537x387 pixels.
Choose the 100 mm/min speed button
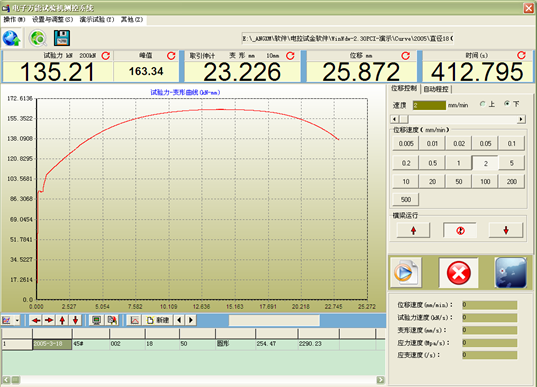[485, 182]
